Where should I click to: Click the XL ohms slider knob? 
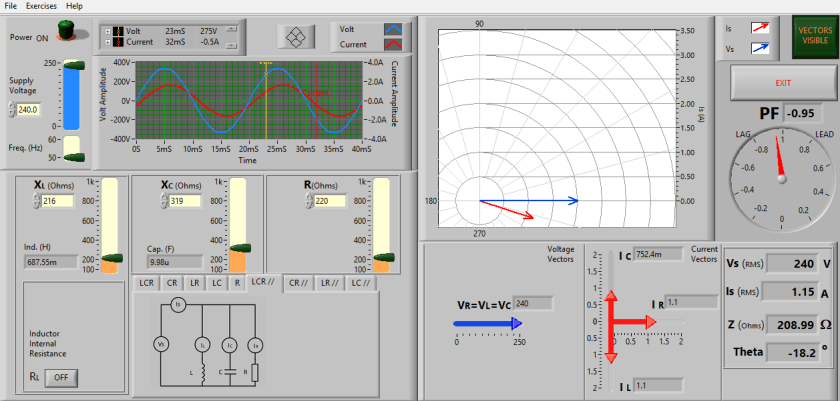(112, 258)
